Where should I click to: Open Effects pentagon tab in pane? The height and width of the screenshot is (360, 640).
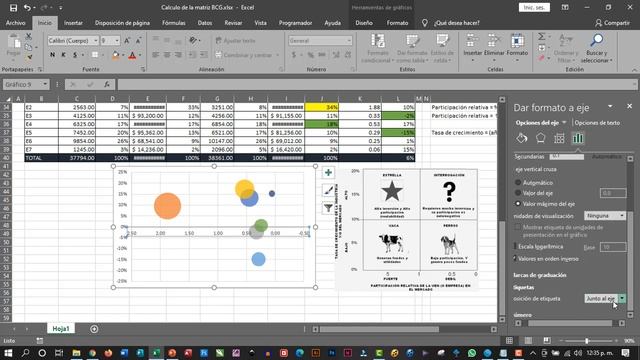tap(540, 138)
